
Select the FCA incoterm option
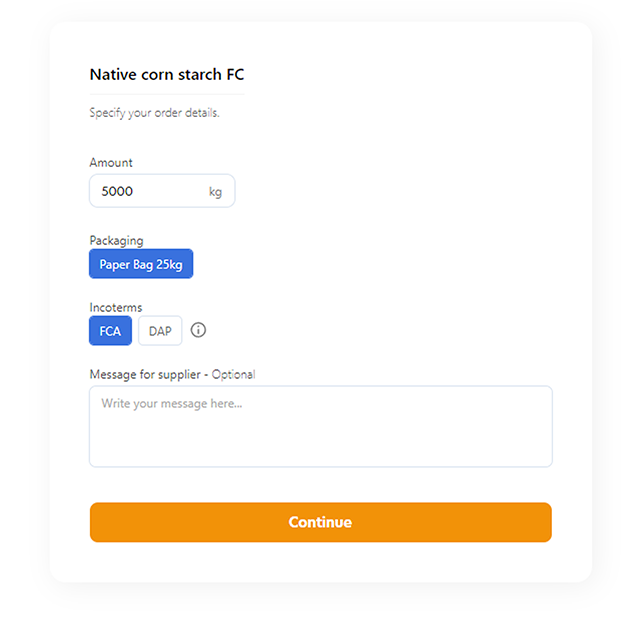(x=110, y=330)
